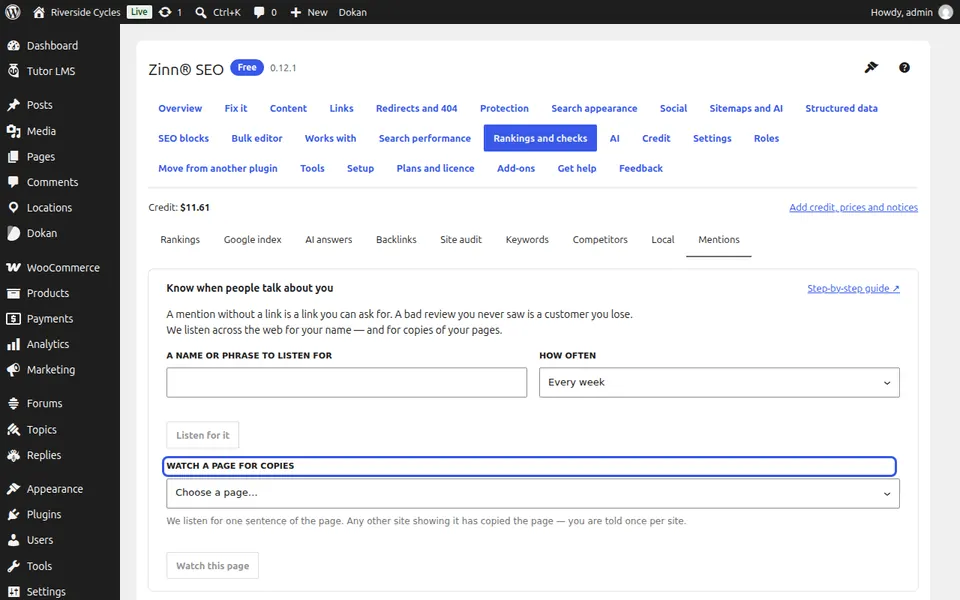Click the Howdy, admin account menu
Image resolution: width=960 pixels, height=600 pixels.
click(x=911, y=12)
